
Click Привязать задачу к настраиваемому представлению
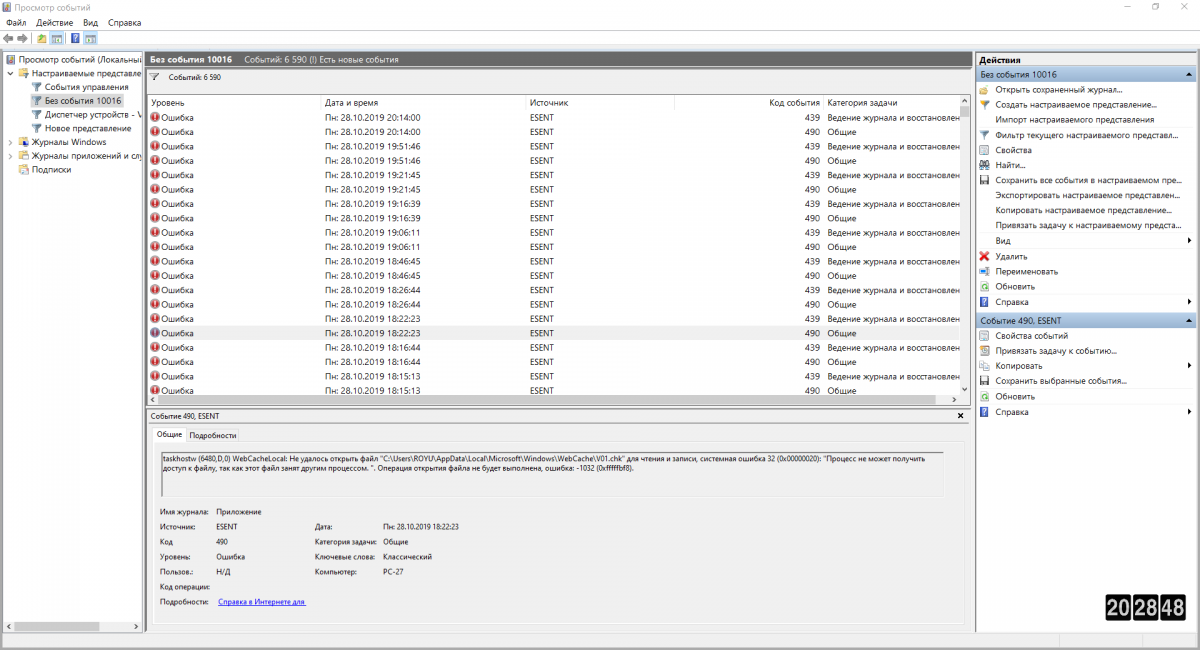[x=1090, y=225]
